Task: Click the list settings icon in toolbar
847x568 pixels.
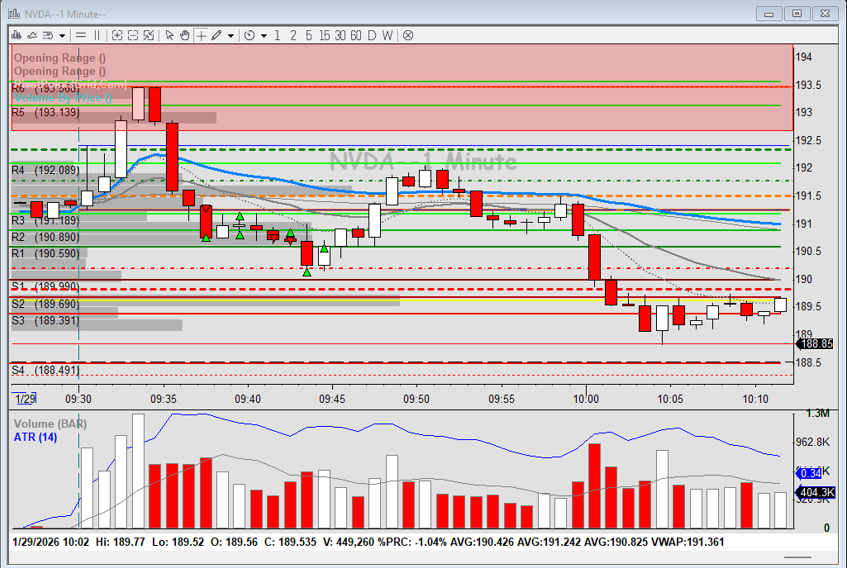Action: [x=48, y=36]
